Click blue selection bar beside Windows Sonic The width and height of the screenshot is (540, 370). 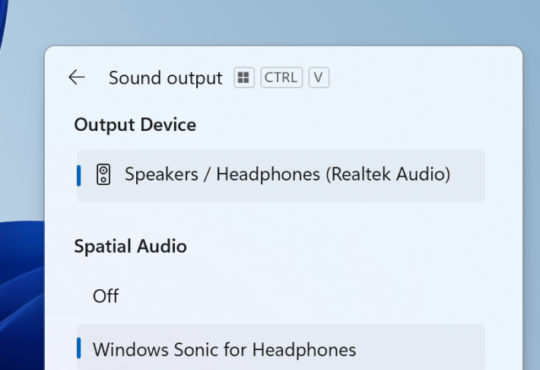click(79, 348)
